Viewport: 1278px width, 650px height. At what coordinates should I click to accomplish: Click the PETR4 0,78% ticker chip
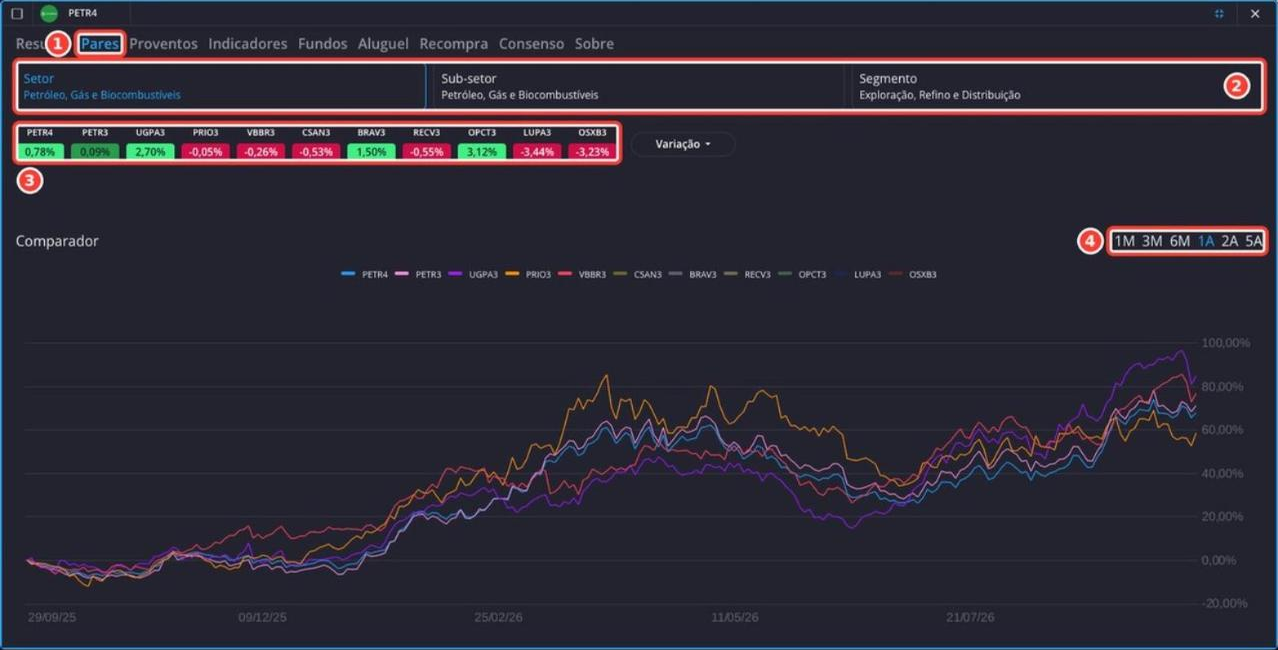point(40,142)
